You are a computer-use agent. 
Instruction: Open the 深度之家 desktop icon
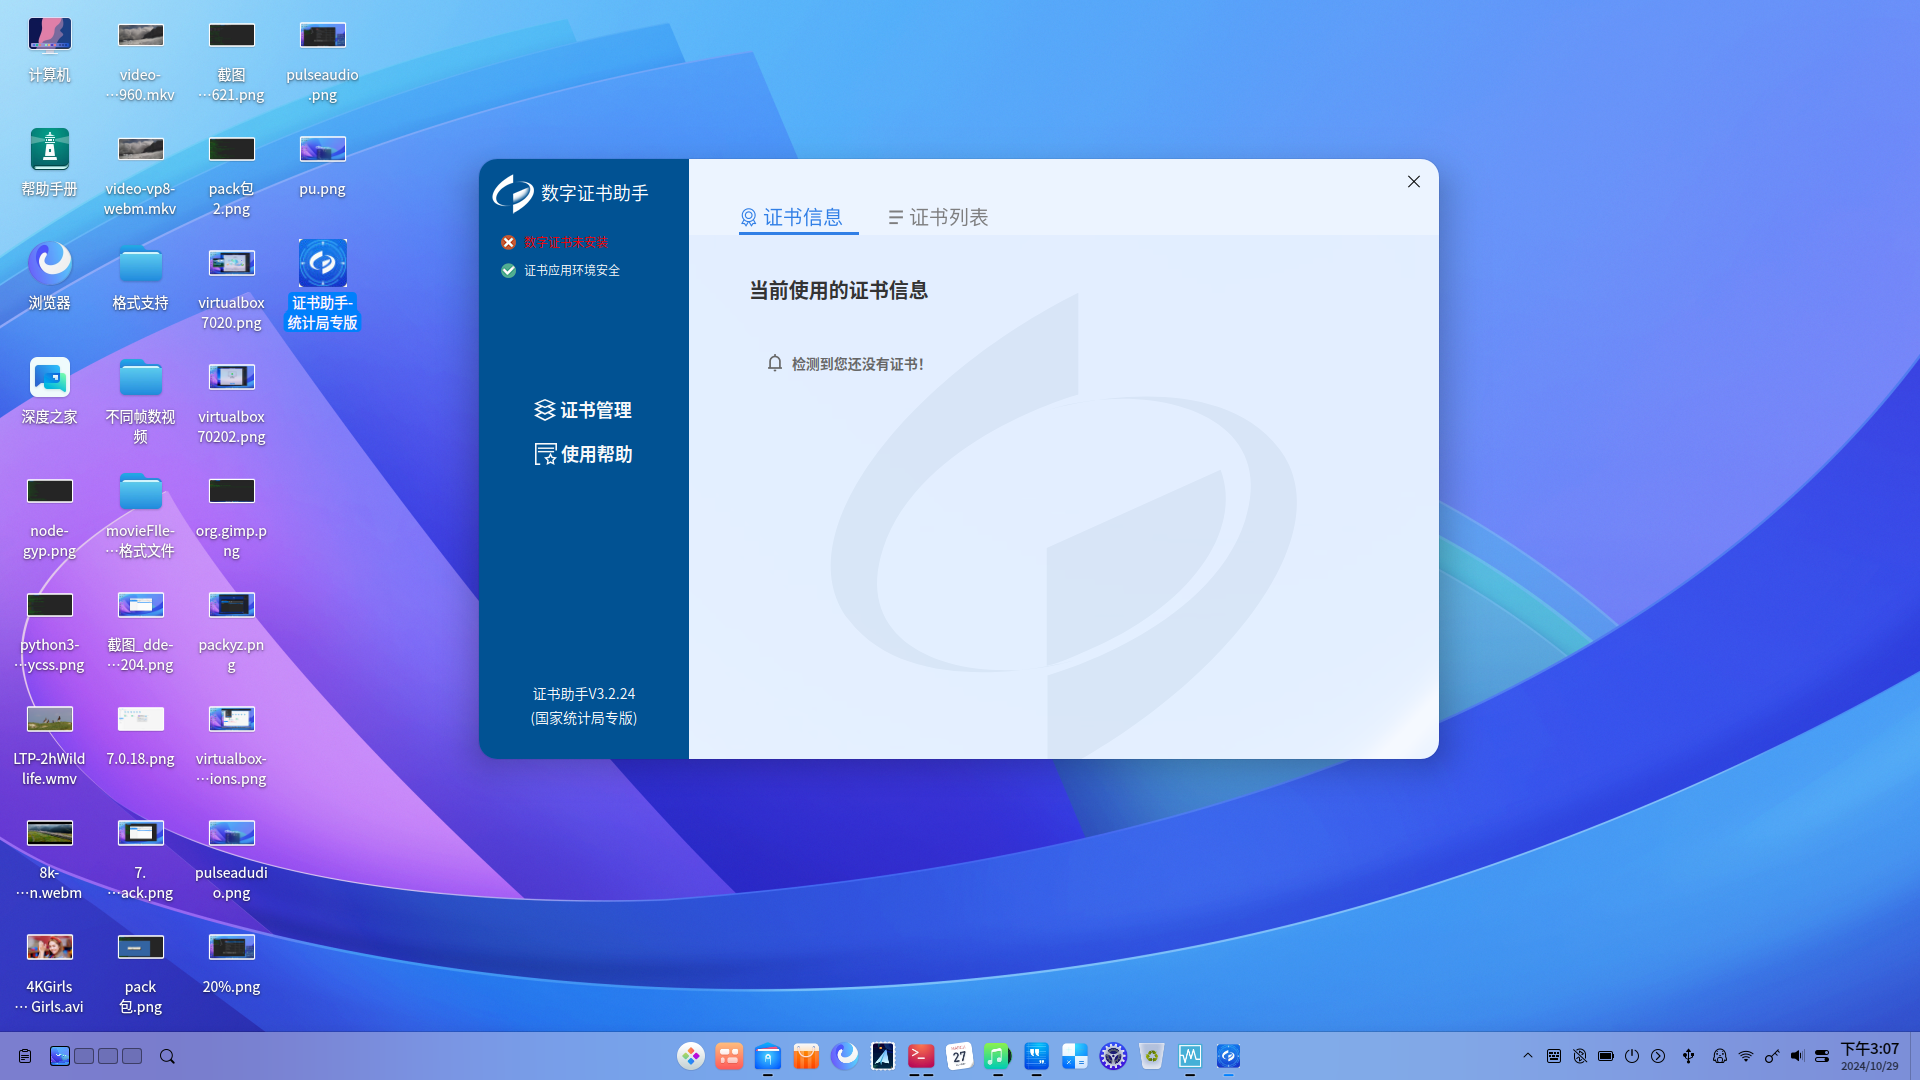pos(49,391)
